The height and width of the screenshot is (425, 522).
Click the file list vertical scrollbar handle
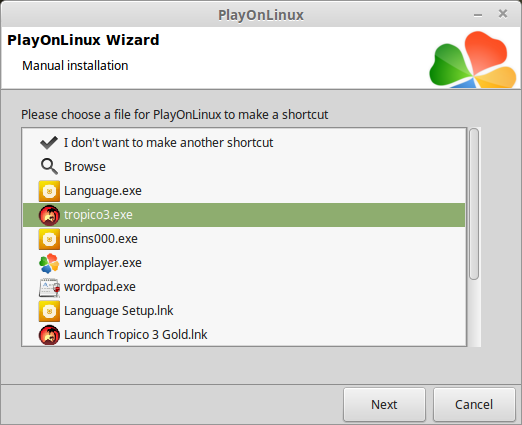point(474,204)
